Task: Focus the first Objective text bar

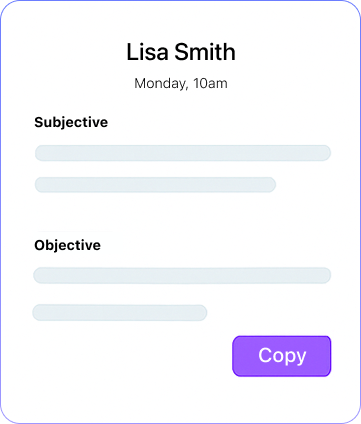Action: point(182,275)
